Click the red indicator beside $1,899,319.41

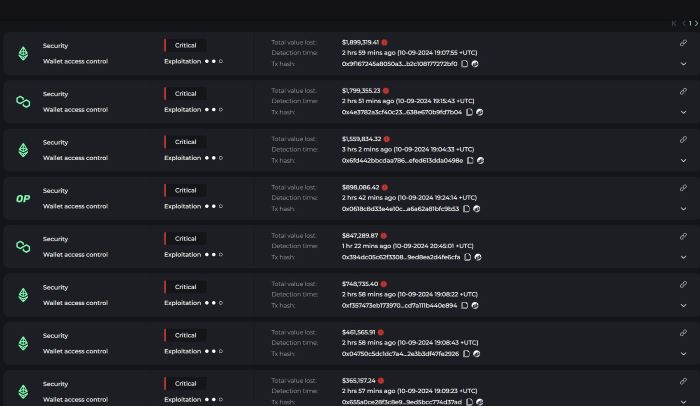pyautogui.click(x=384, y=42)
